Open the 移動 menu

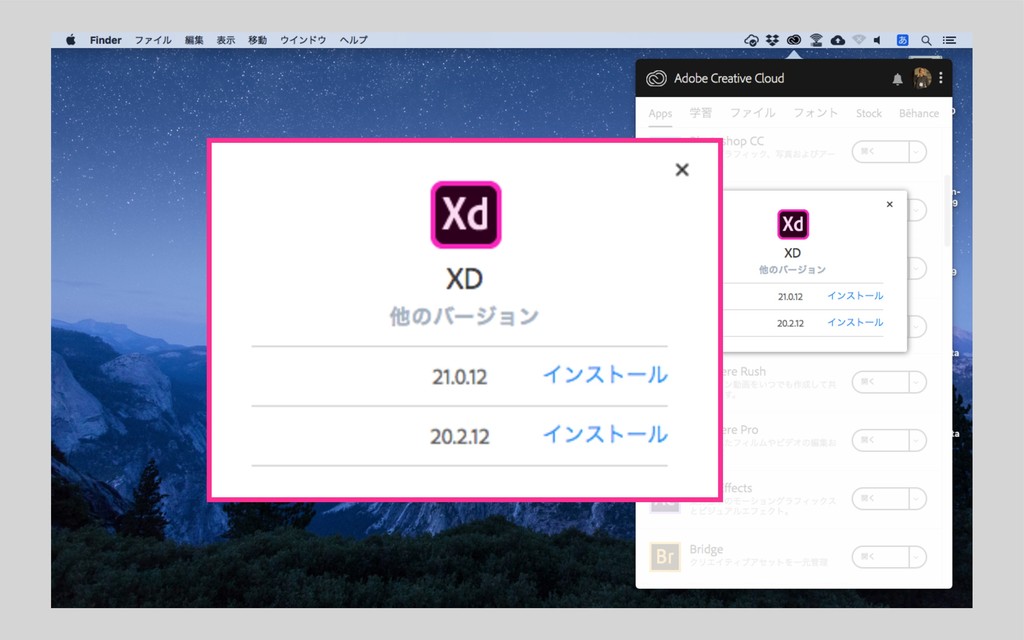[257, 40]
